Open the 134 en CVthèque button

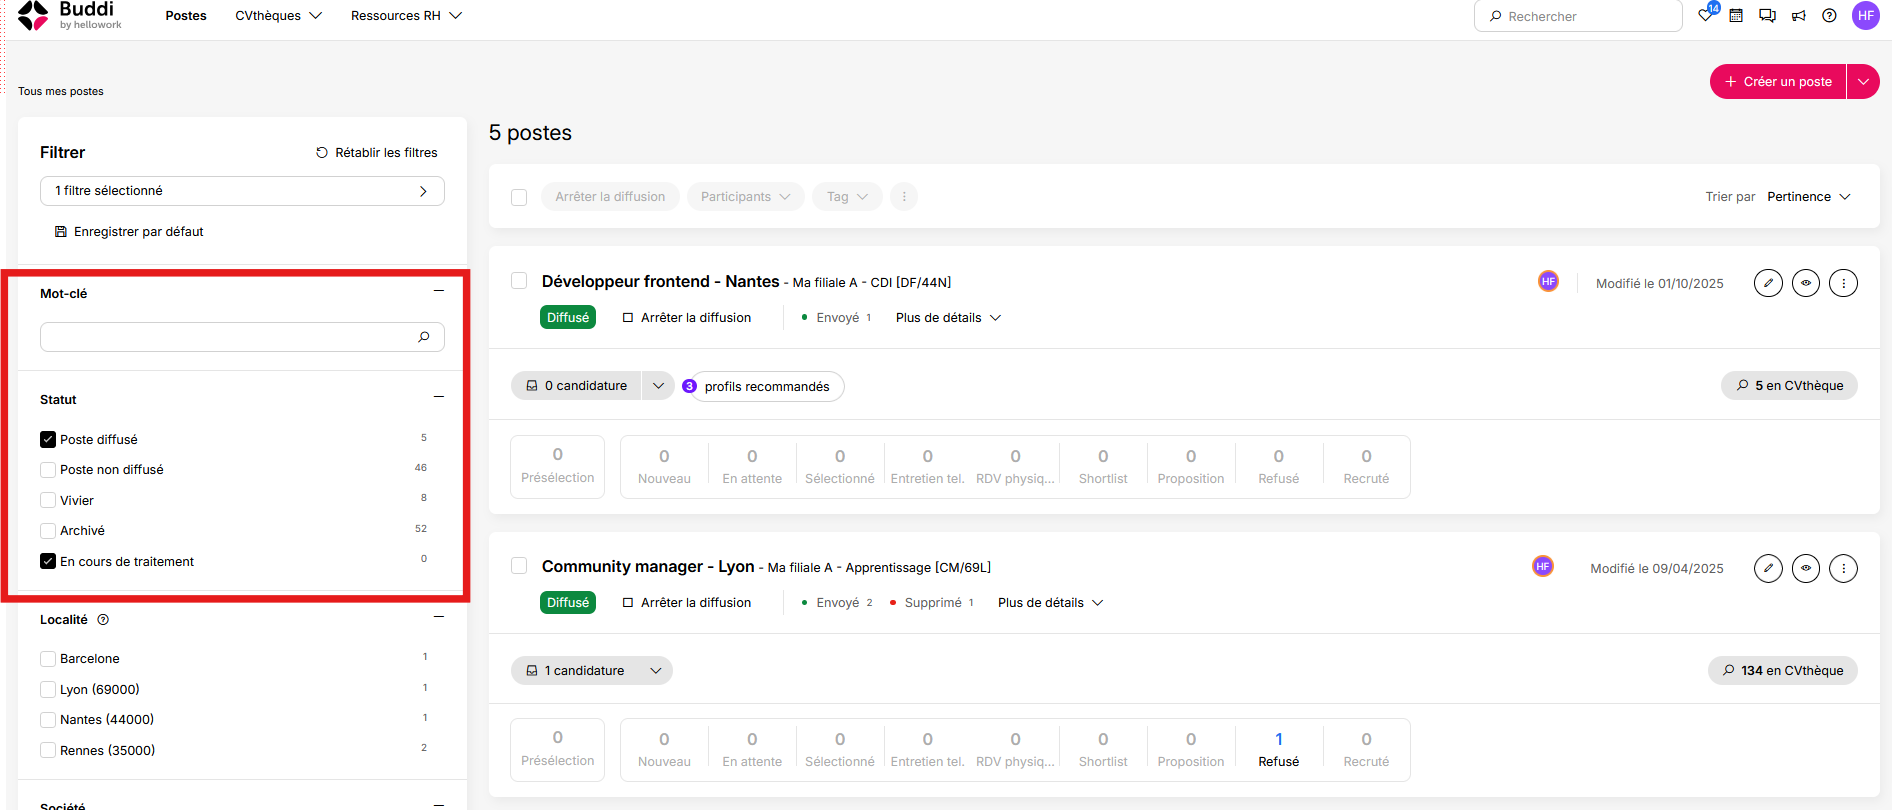(x=1782, y=671)
